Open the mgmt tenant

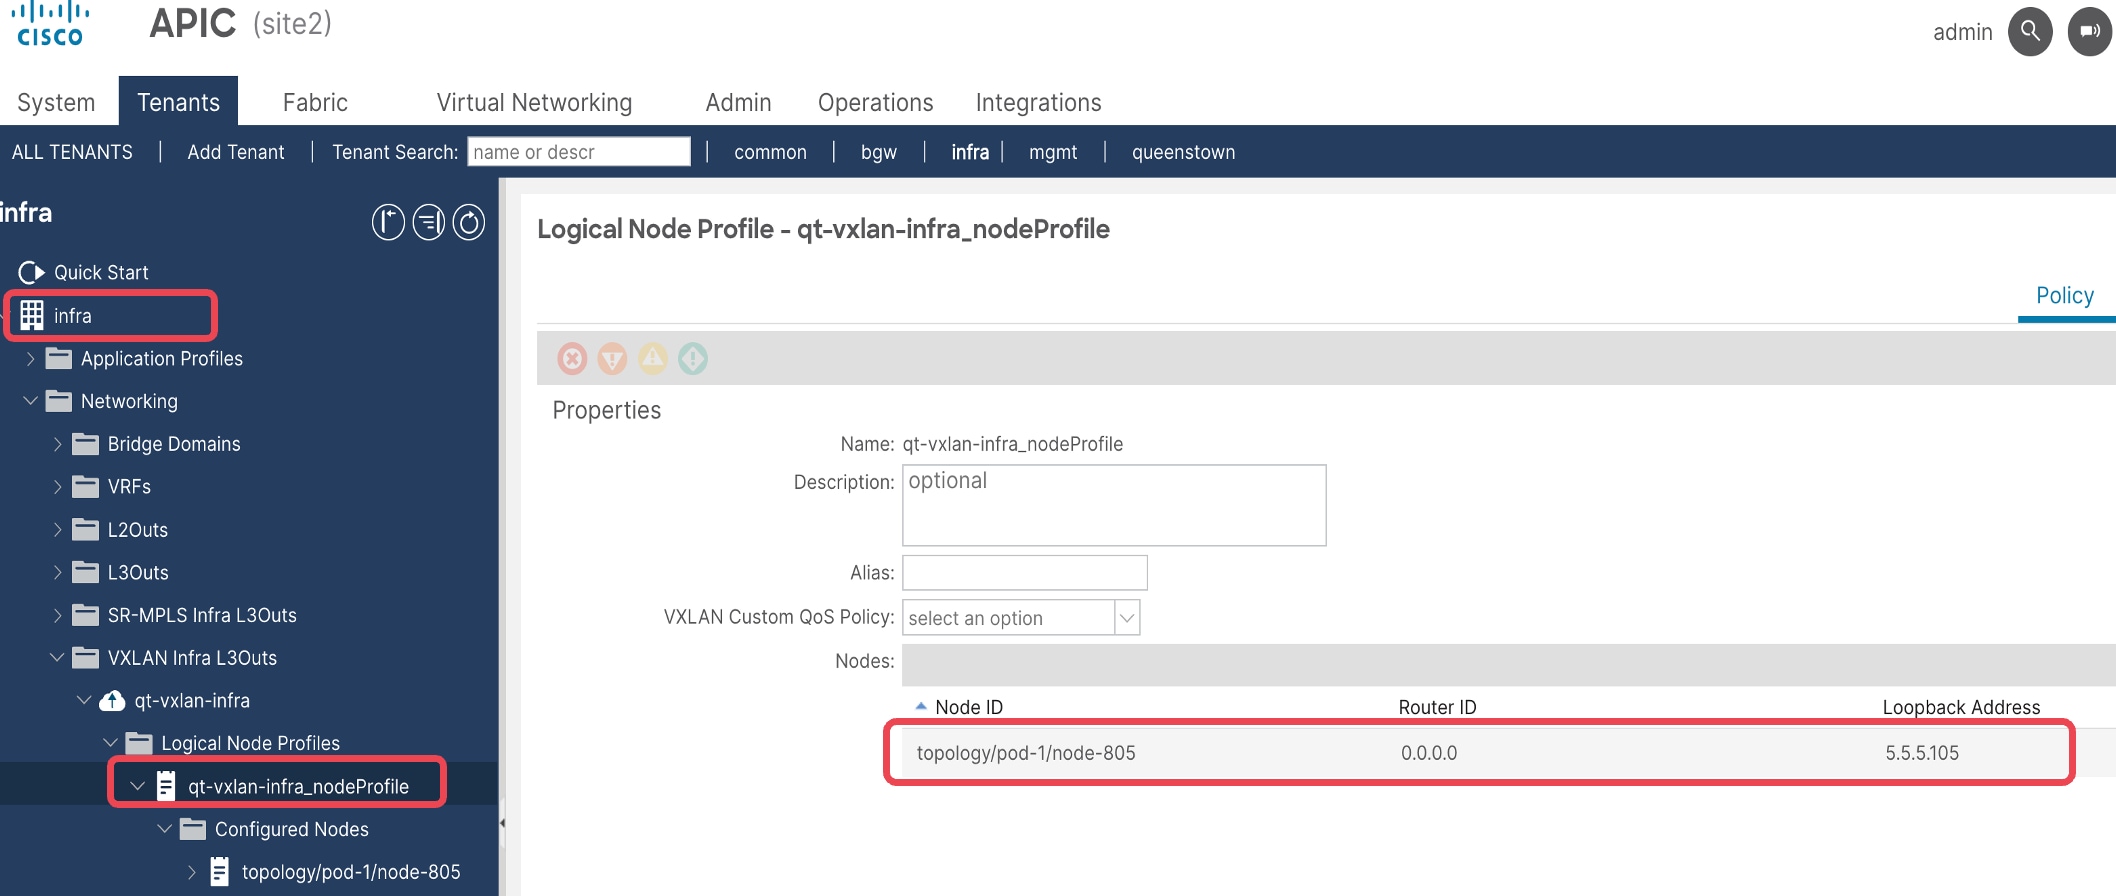(1053, 152)
